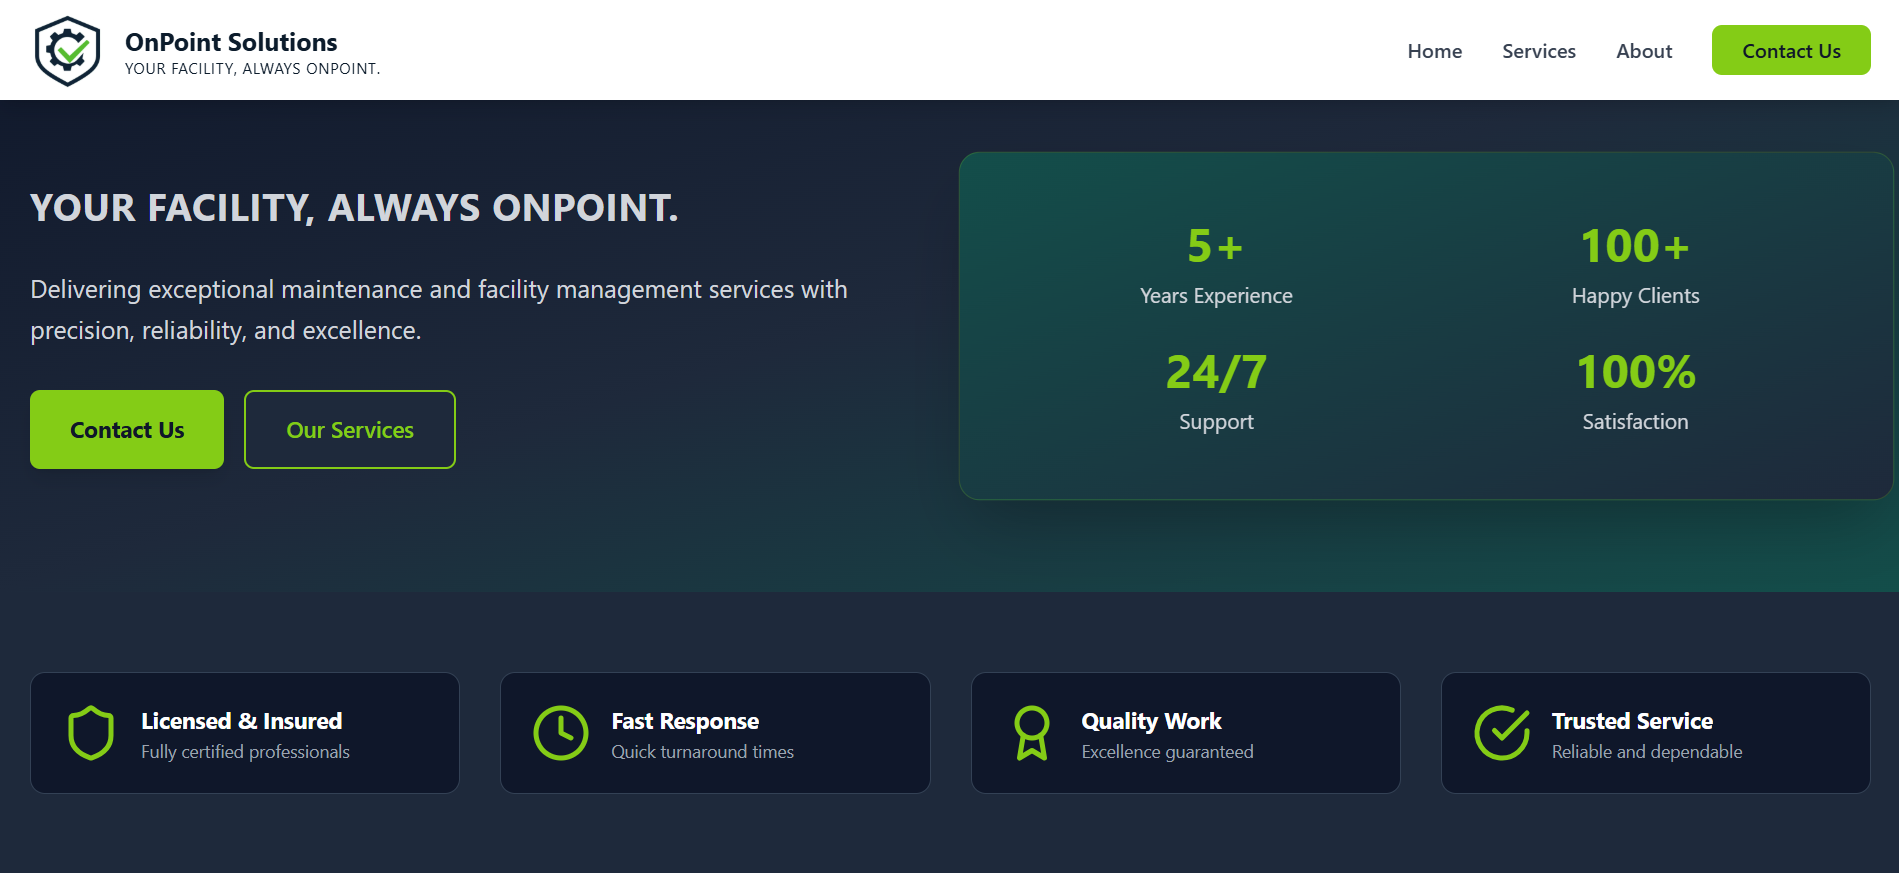Click the Fast Response card title
Screen dimensions: 1899x873
click(x=685, y=721)
